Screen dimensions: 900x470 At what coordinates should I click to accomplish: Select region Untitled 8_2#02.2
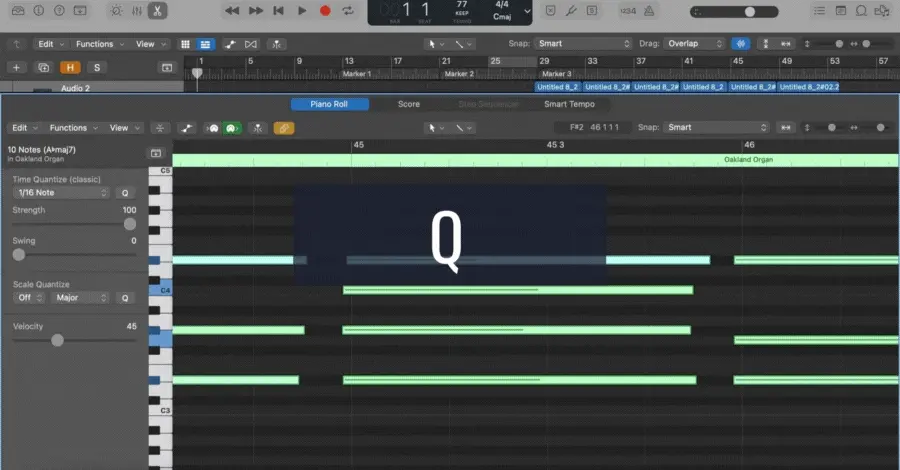[x=809, y=87]
